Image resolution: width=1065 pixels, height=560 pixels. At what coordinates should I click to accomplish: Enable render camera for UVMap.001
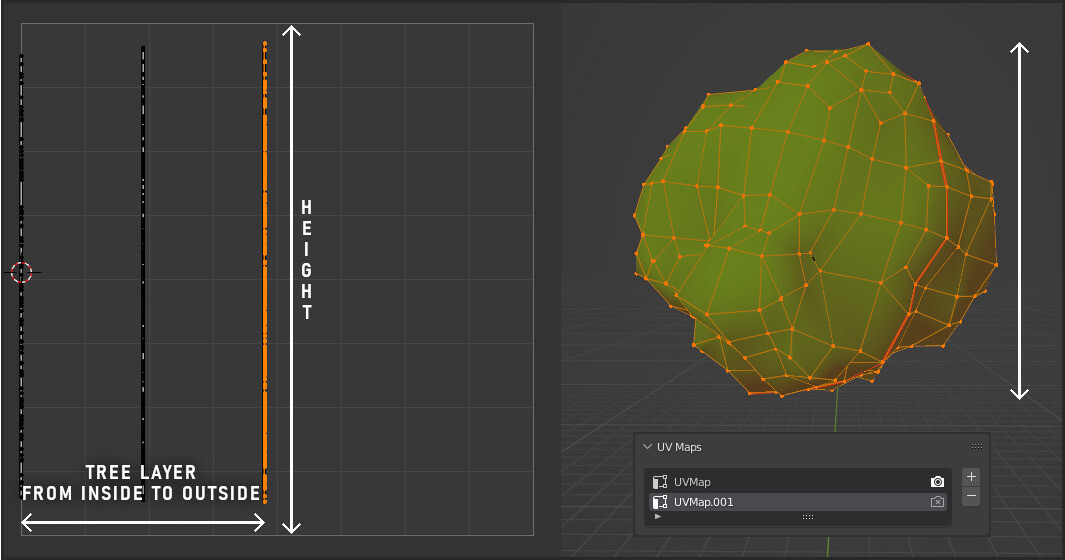click(x=937, y=502)
